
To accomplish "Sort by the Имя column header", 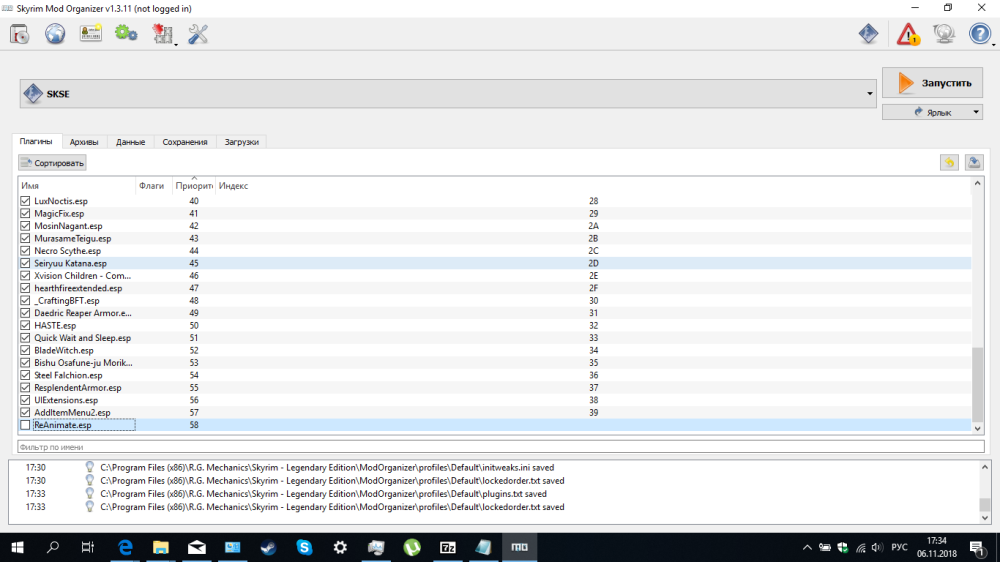I will click(77, 186).
